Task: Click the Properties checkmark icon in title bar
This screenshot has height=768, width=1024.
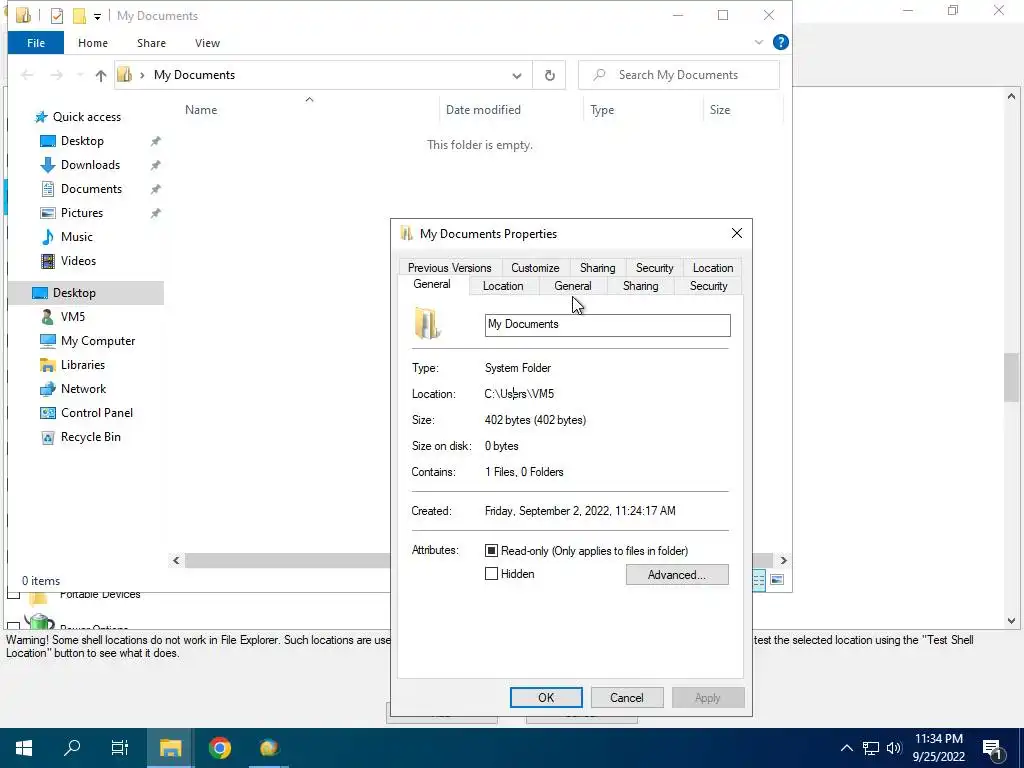Action: click(x=57, y=16)
